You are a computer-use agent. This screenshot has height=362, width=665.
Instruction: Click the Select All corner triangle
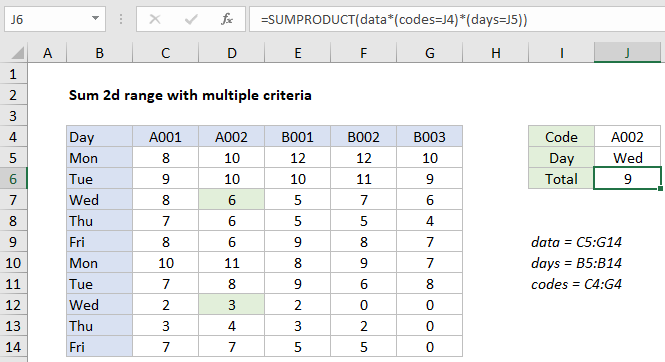coord(17,53)
